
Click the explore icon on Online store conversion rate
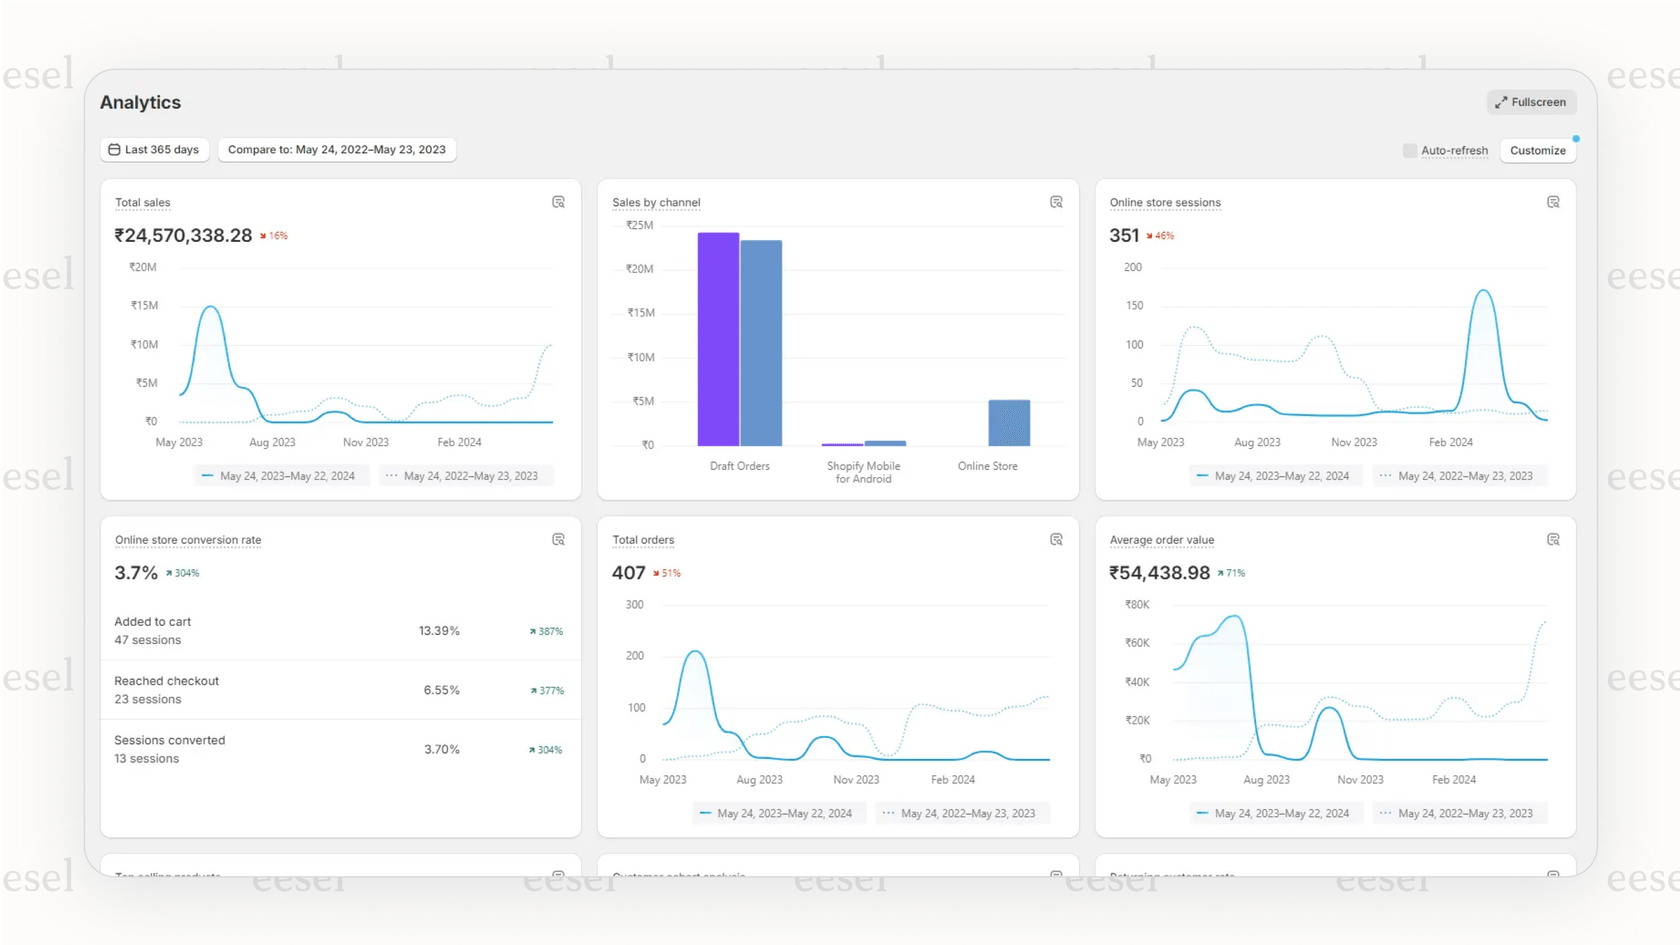click(558, 539)
